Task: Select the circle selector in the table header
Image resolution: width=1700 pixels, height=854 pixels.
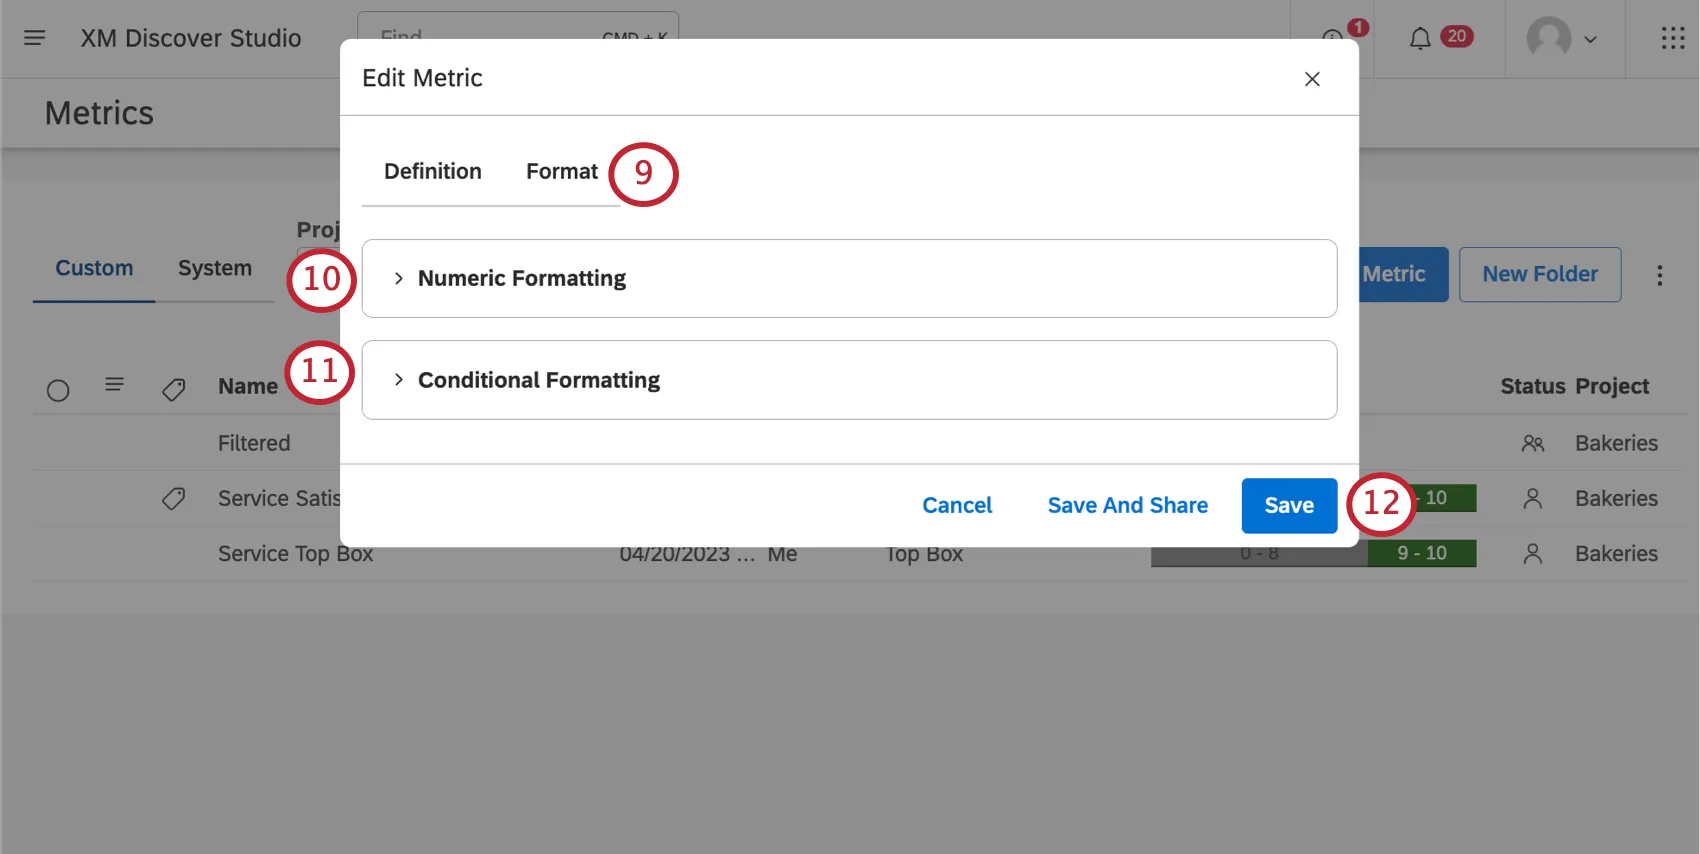Action: [57, 390]
